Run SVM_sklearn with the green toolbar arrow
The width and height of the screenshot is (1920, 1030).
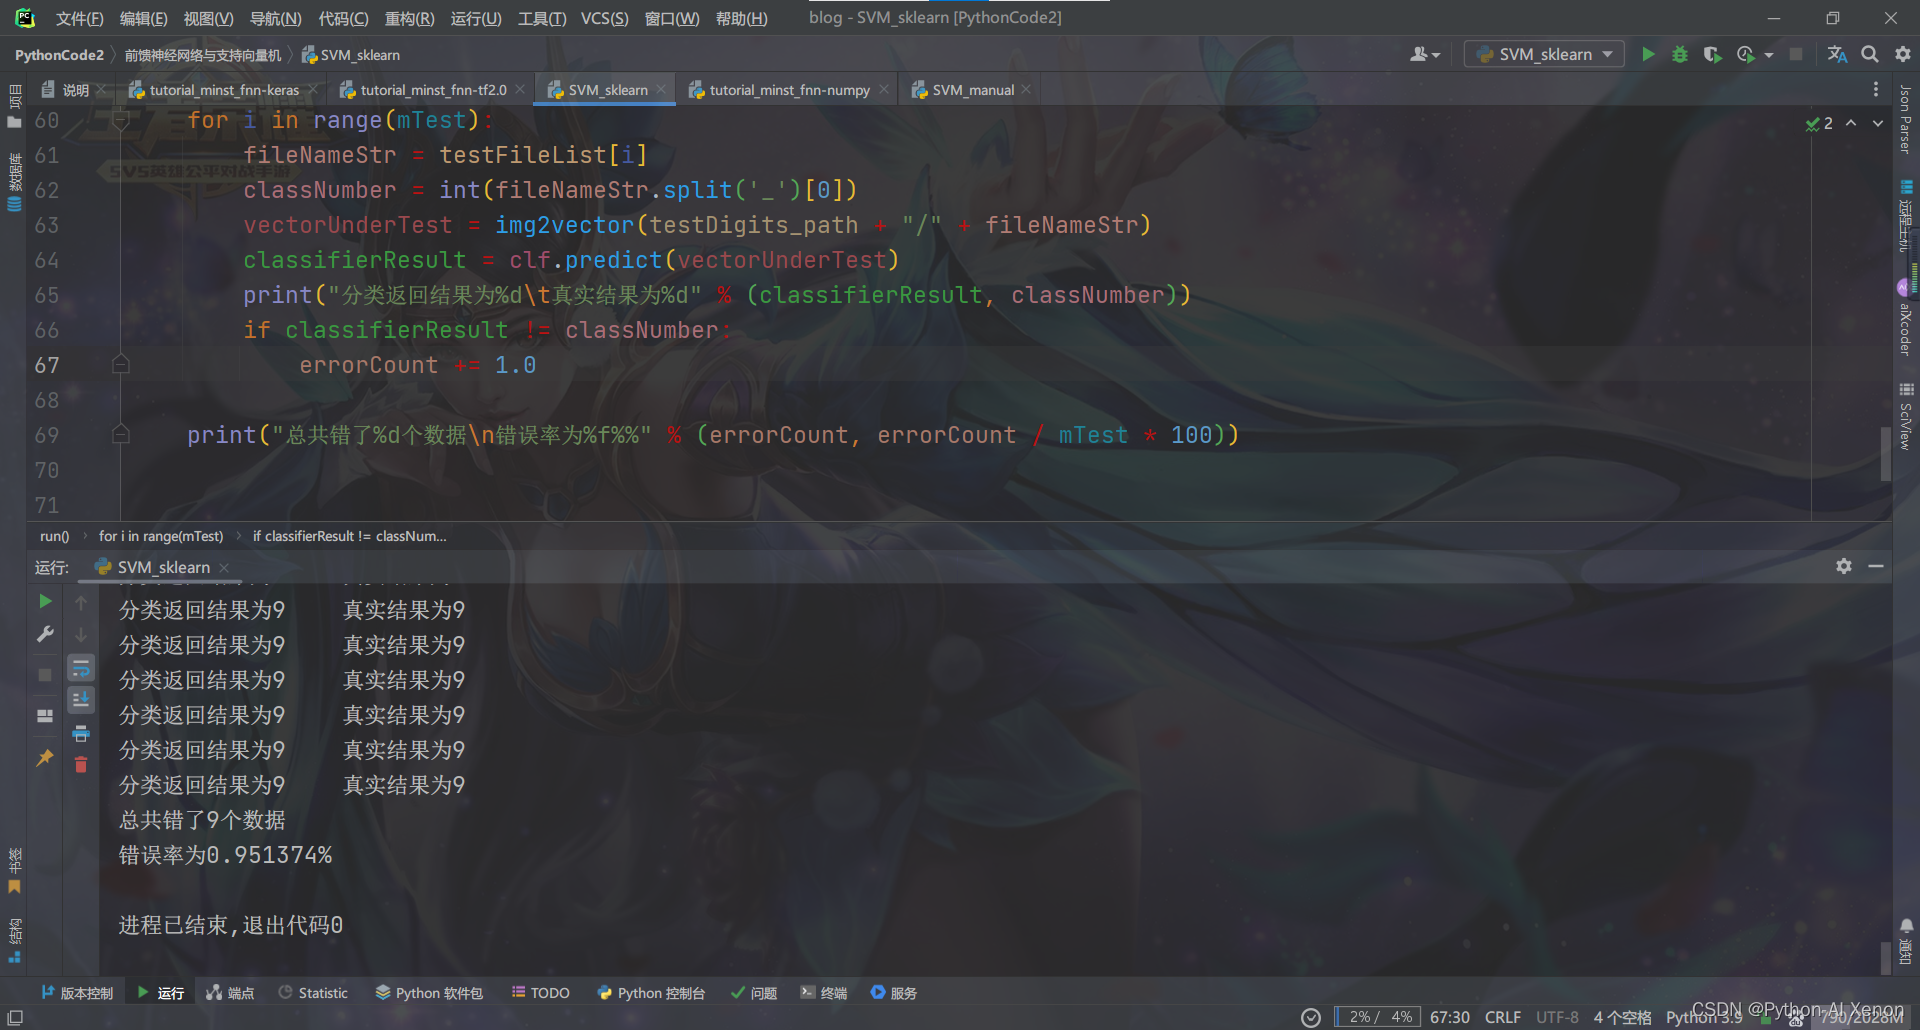pyautogui.click(x=1648, y=54)
